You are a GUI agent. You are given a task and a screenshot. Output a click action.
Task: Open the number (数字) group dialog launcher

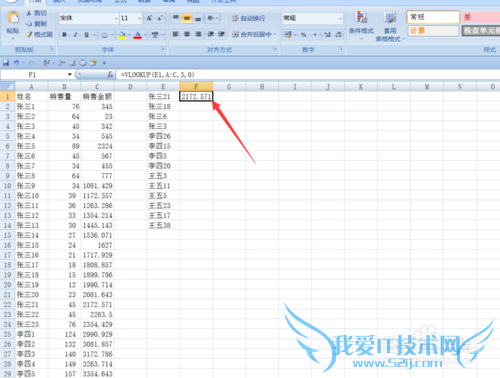click(x=341, y=49)
